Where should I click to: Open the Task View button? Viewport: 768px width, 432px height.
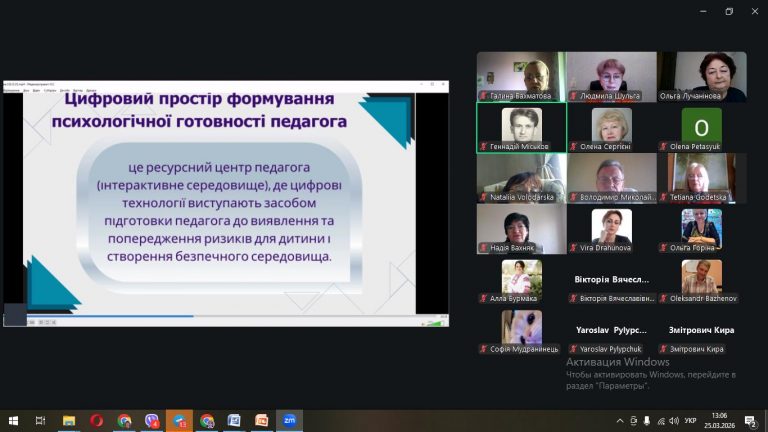coord(41,421)
